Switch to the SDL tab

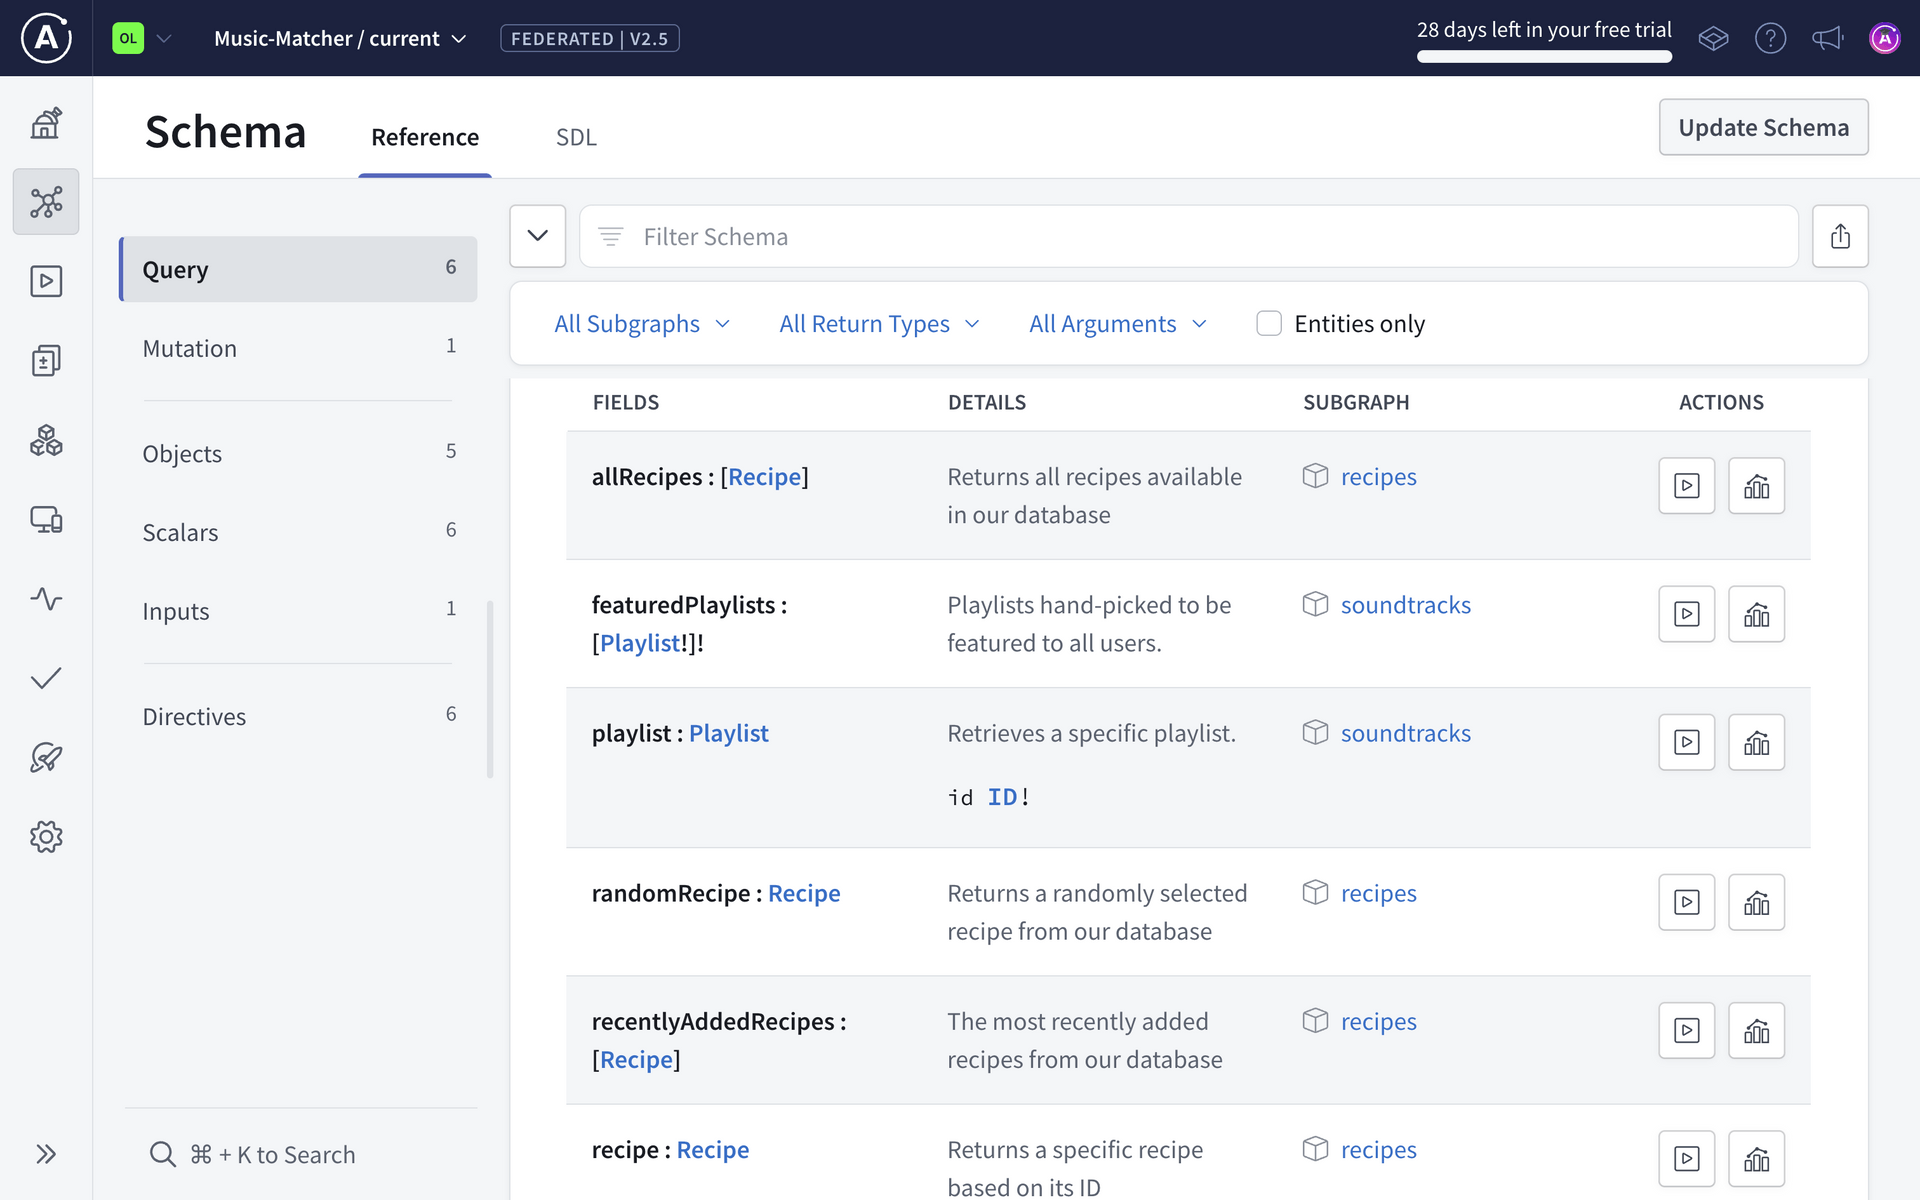[x=576, y=137]
